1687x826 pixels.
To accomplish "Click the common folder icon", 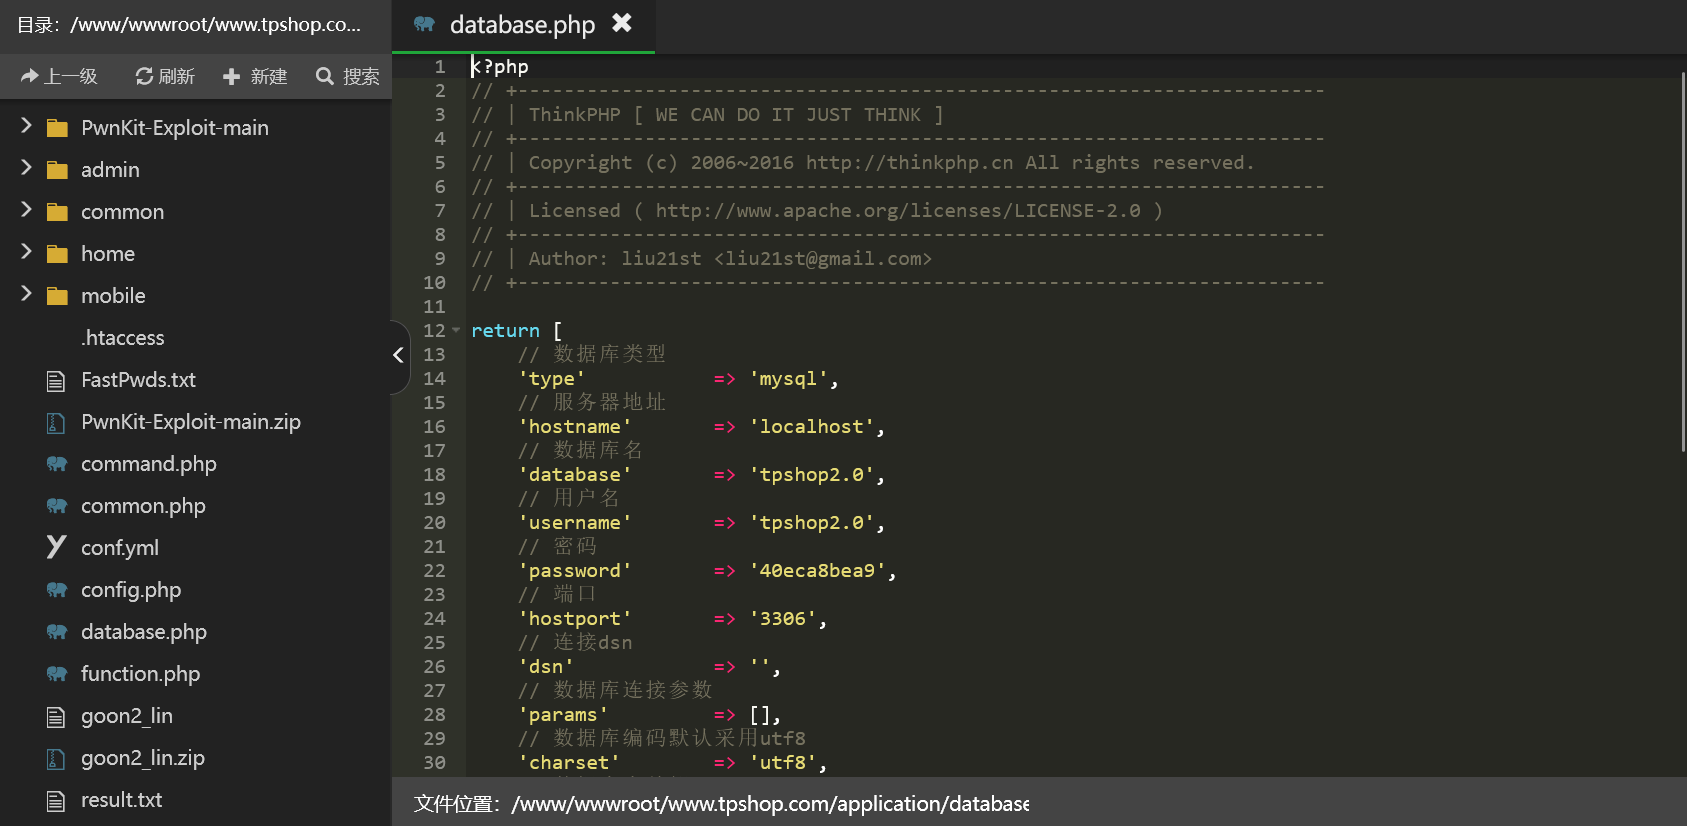I will tap(57, 212).
